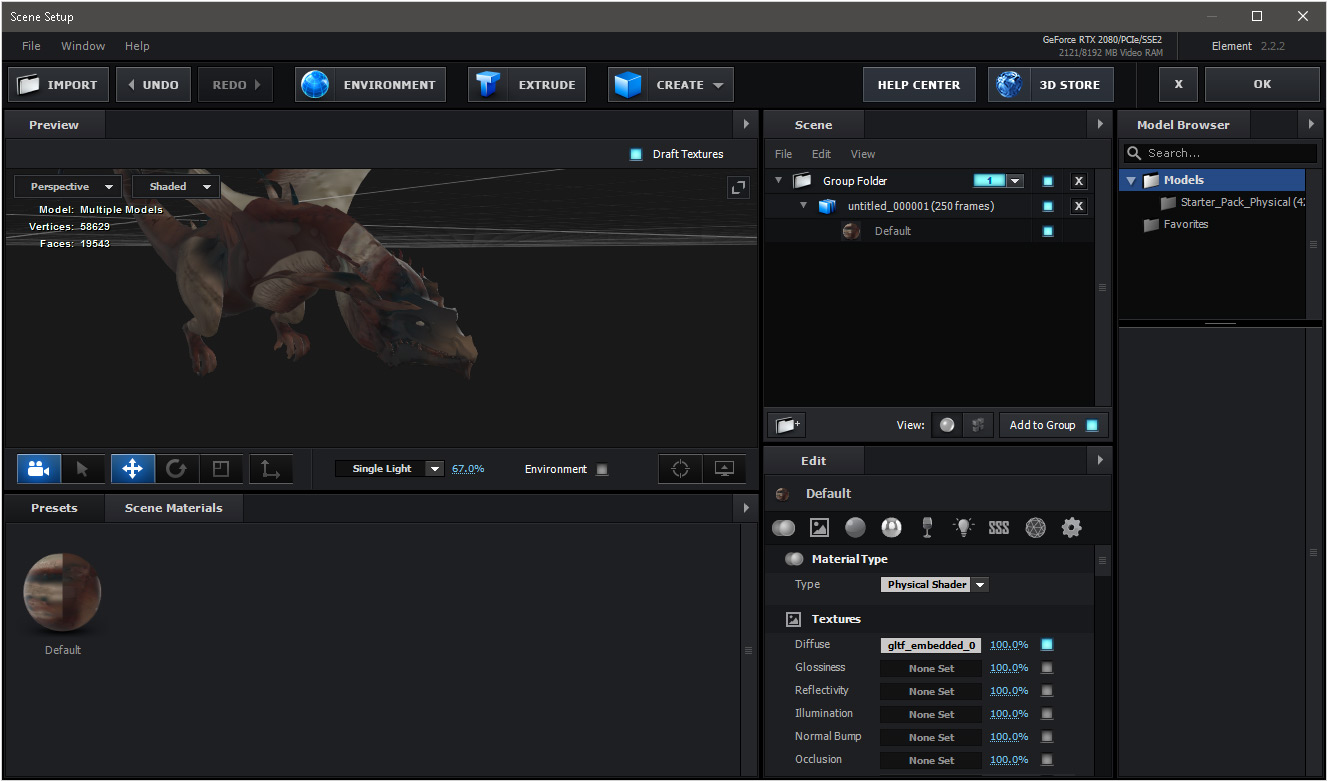The image size is (1327, 781).
Task: Select the camera navigation tool
Action: tap(38, 468)
